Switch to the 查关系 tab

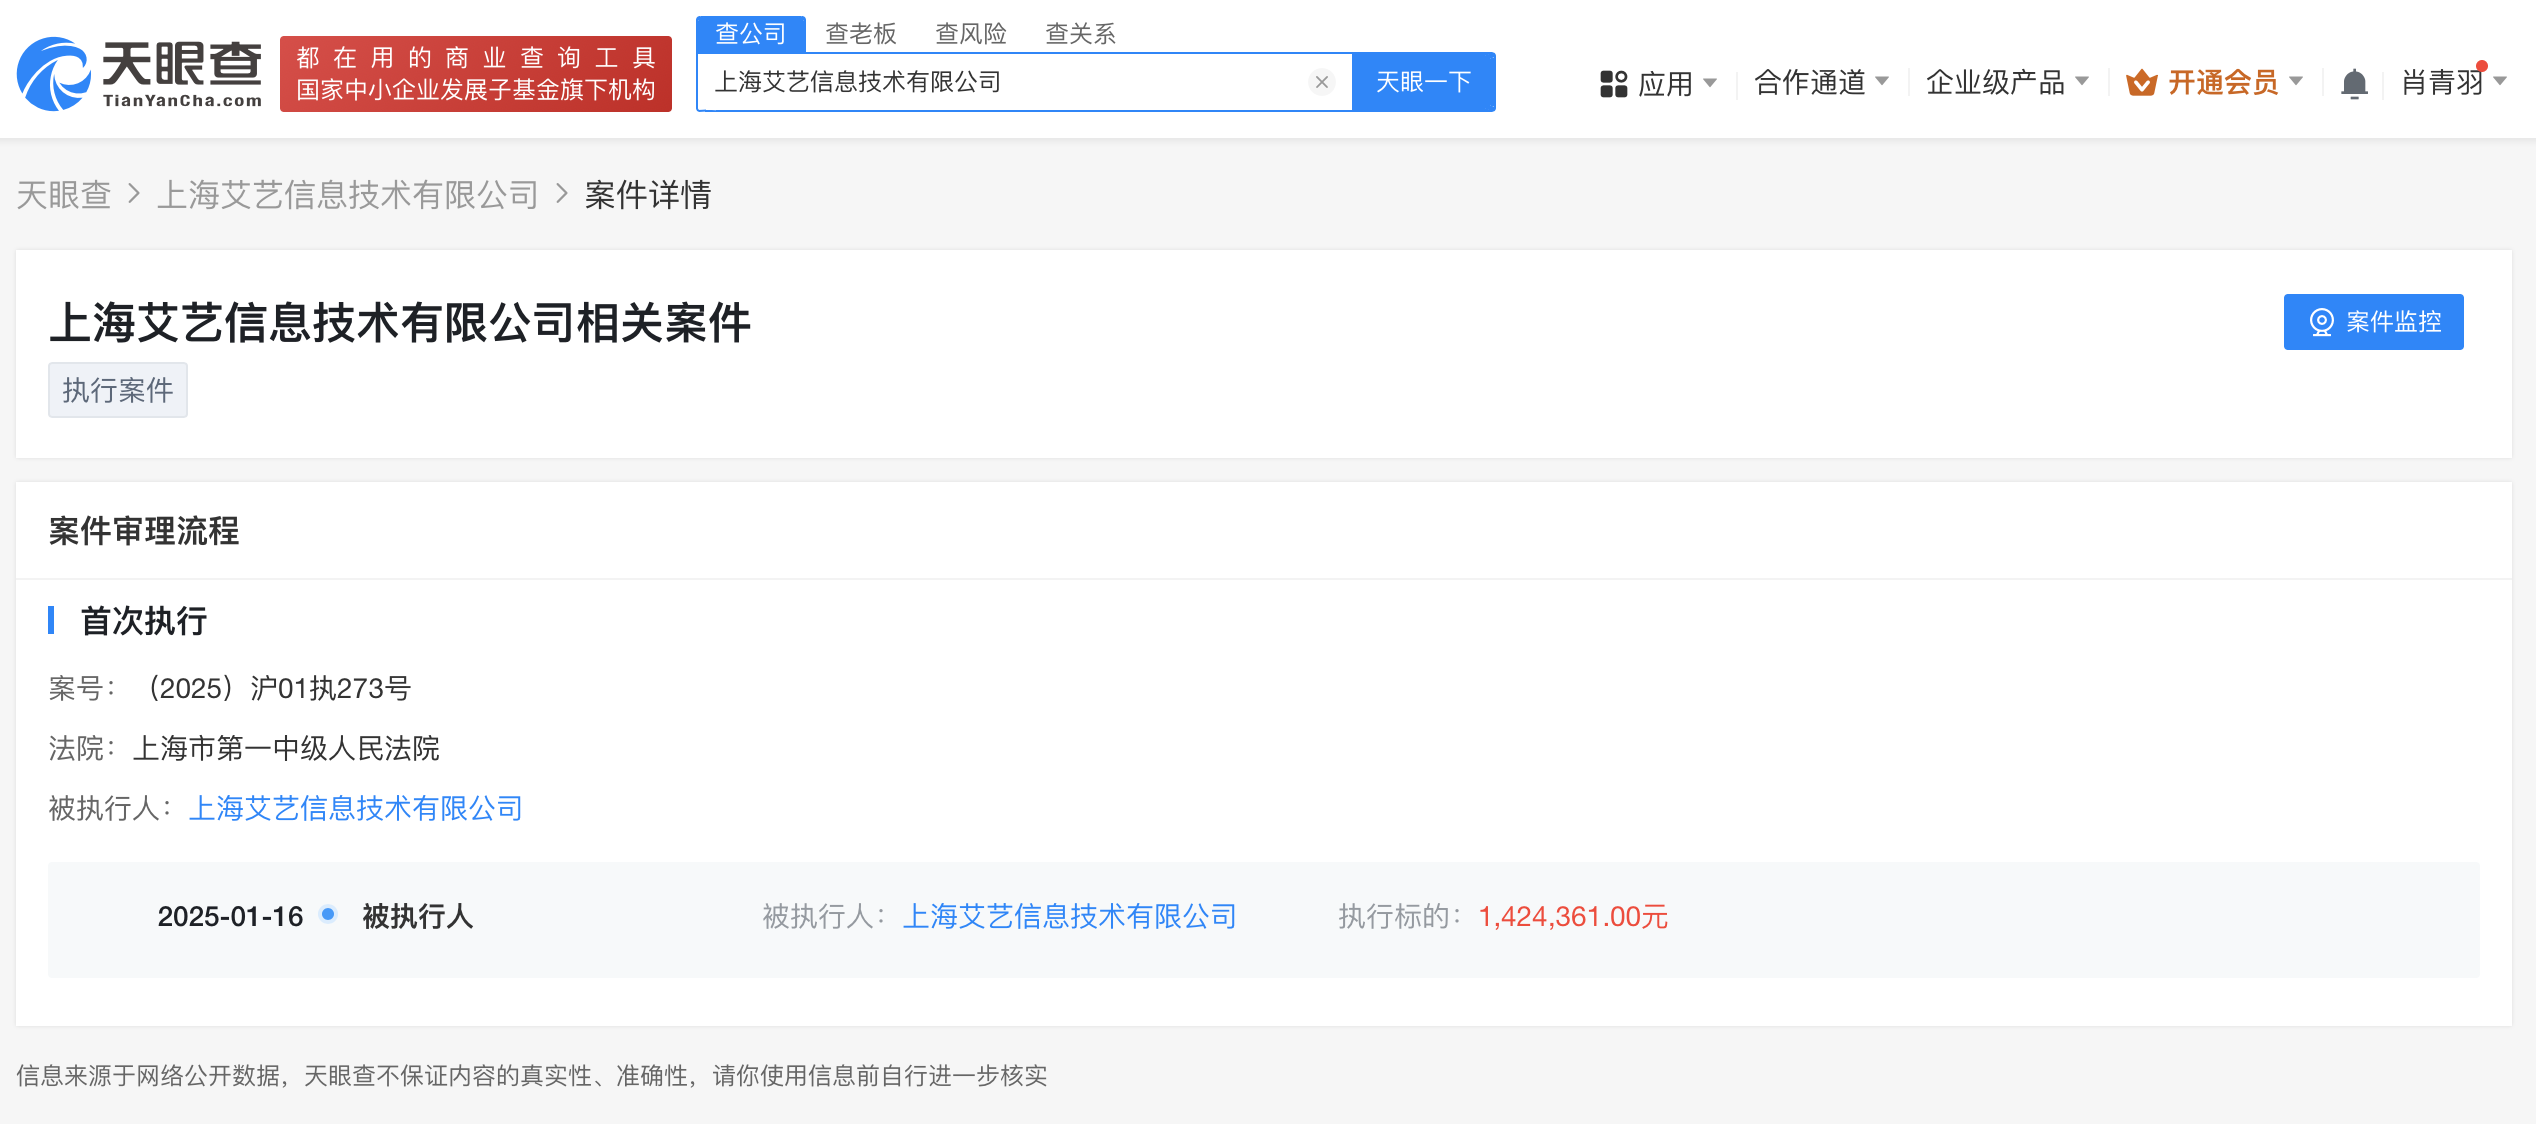1081,33
